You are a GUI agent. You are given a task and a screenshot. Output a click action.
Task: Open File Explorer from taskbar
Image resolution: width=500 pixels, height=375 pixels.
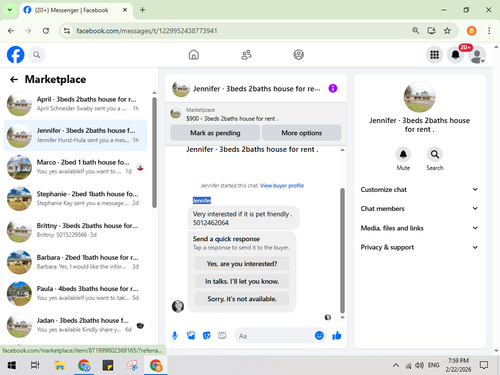click(x=60, y=365)
